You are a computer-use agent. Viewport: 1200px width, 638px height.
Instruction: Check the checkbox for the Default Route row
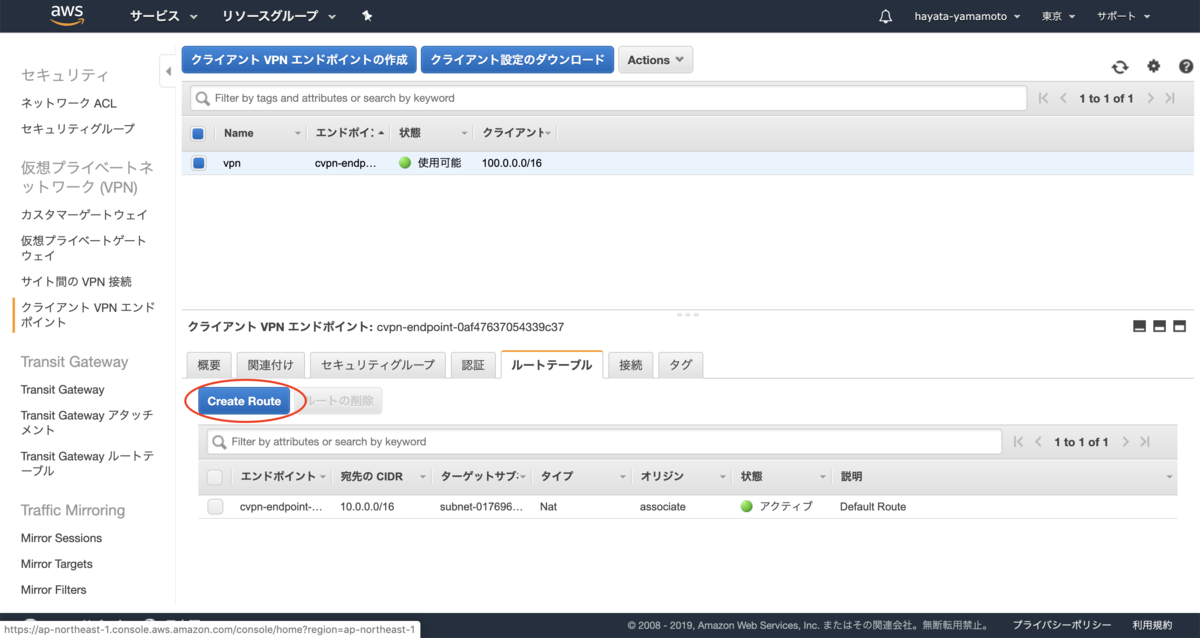(x=215, y=506)
